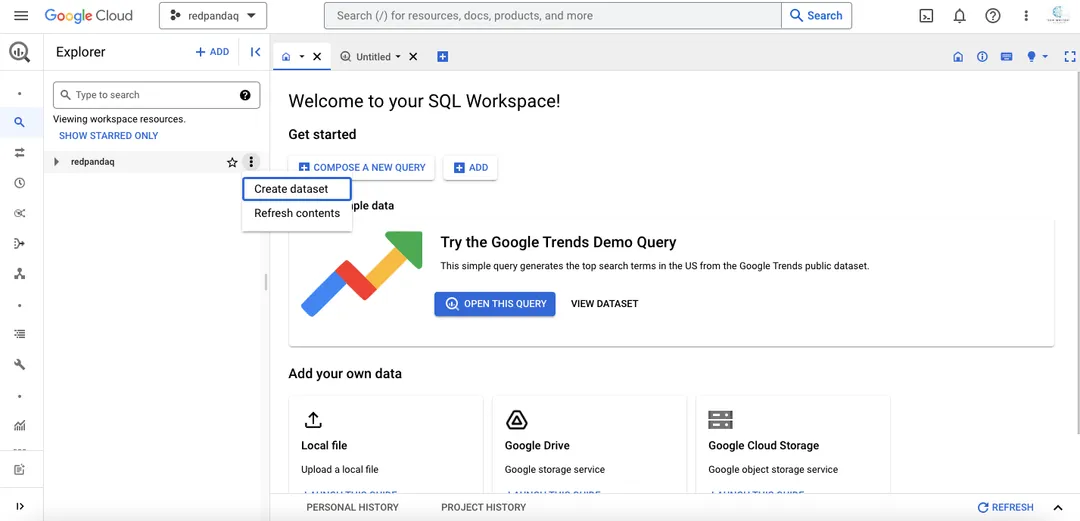Image resolution: width=1080 pixels, height=521 pixels.
Task: Star the redpandaq project
Action: (x=232, y=162)
